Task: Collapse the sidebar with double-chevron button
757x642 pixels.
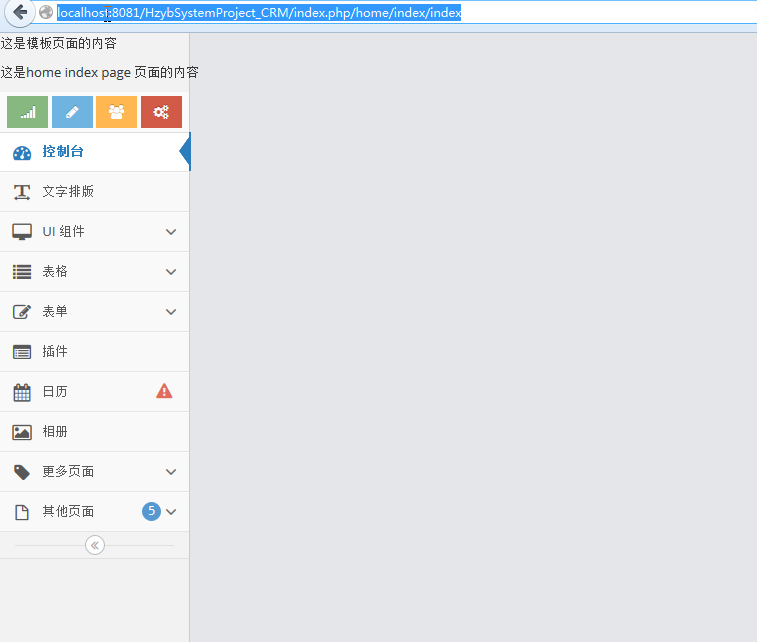Action: (95, 545)
